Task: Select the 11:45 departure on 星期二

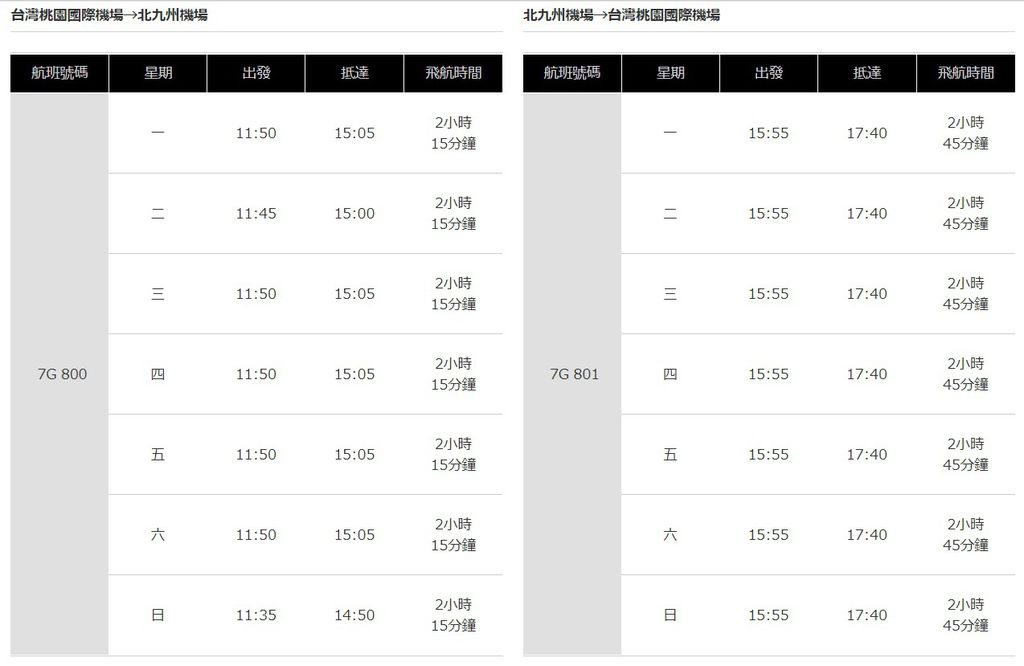Action: [x=256, y=214]
